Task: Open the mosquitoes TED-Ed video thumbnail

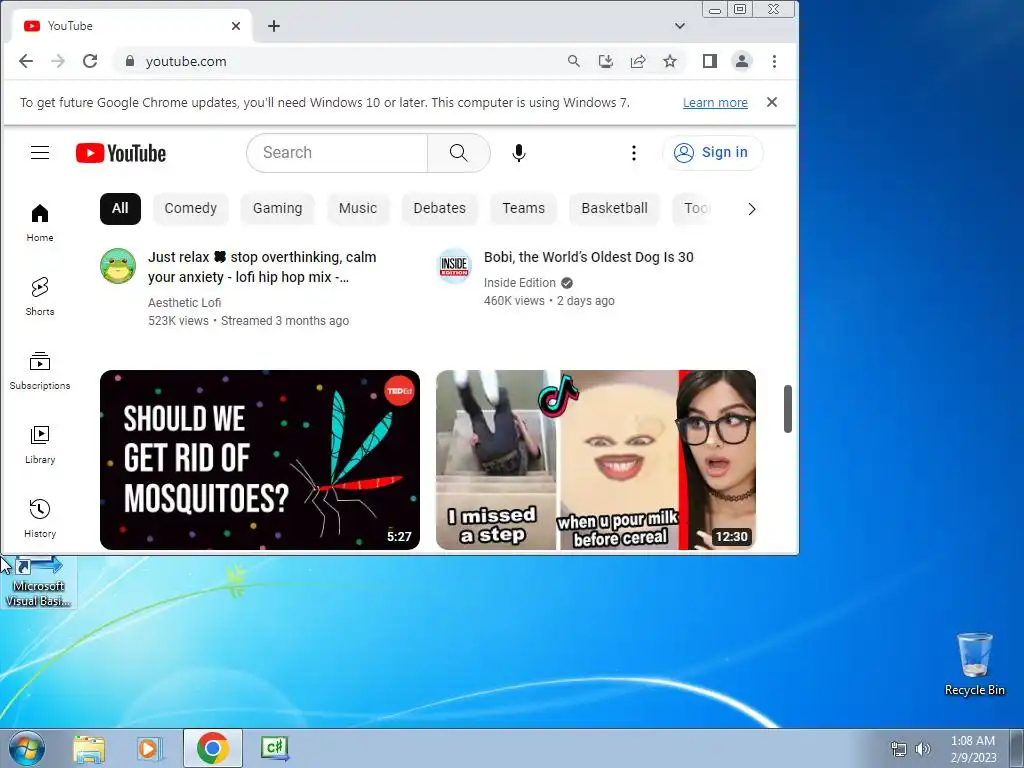Action: click(260, 460)
